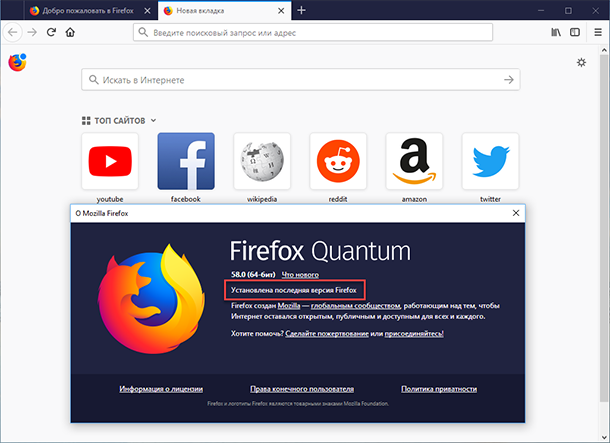This screenshot has width=610, height=443.
Task: Open new tab page settings gear
Action: pyautogui.click(x=581, y=62)
